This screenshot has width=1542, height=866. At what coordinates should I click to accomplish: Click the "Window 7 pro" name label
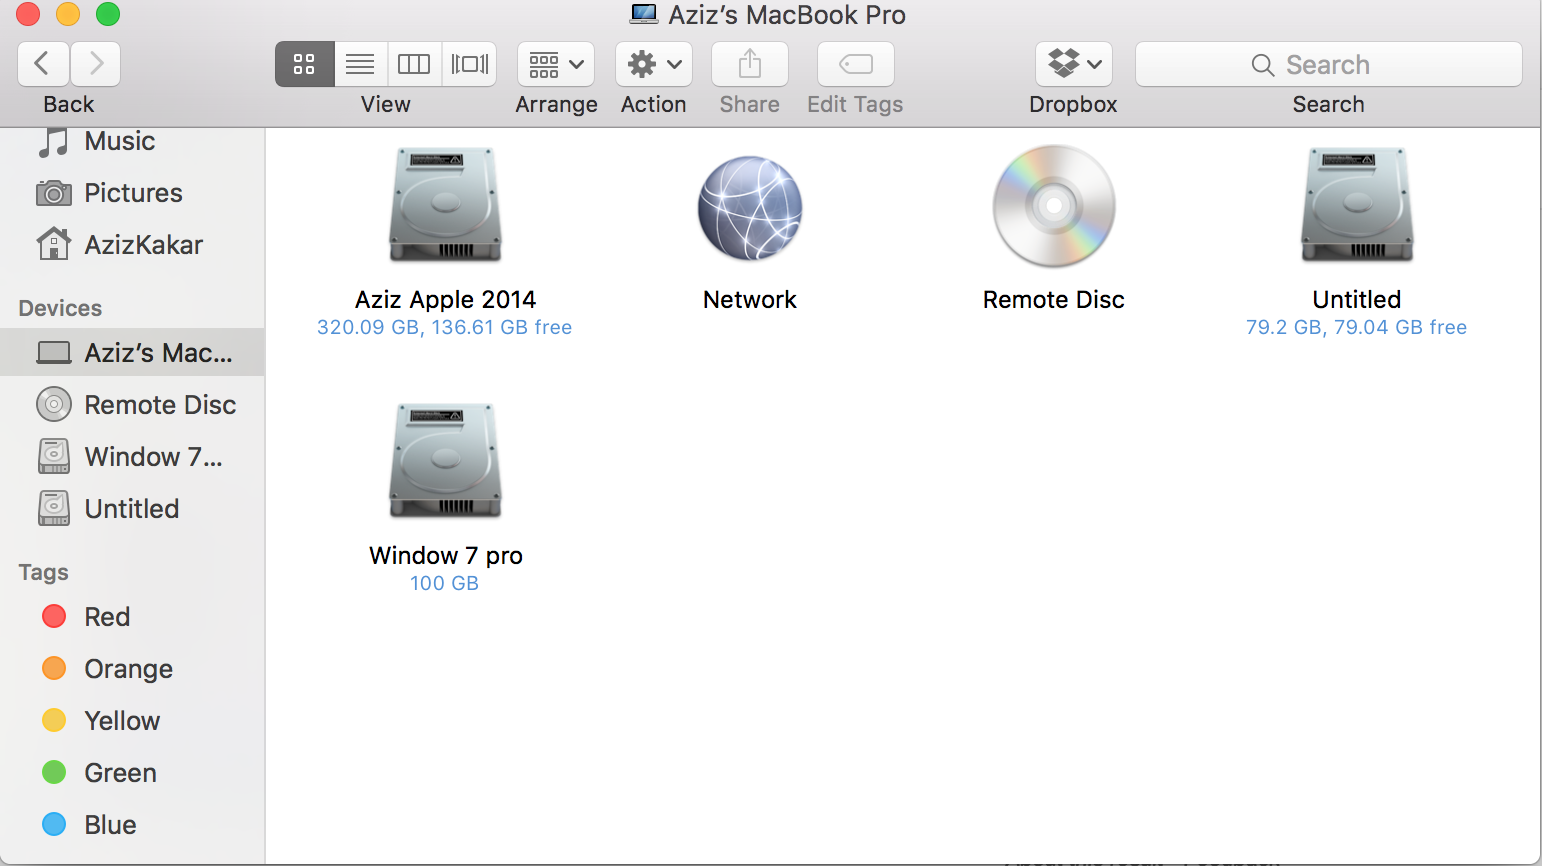pos(446,556)
